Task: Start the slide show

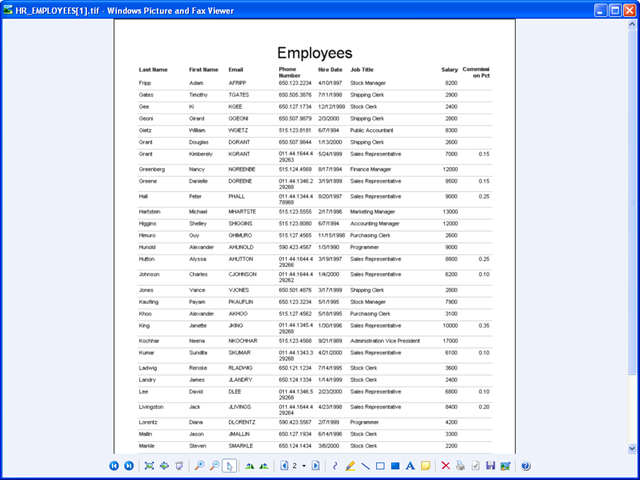Action: point(179,466)
